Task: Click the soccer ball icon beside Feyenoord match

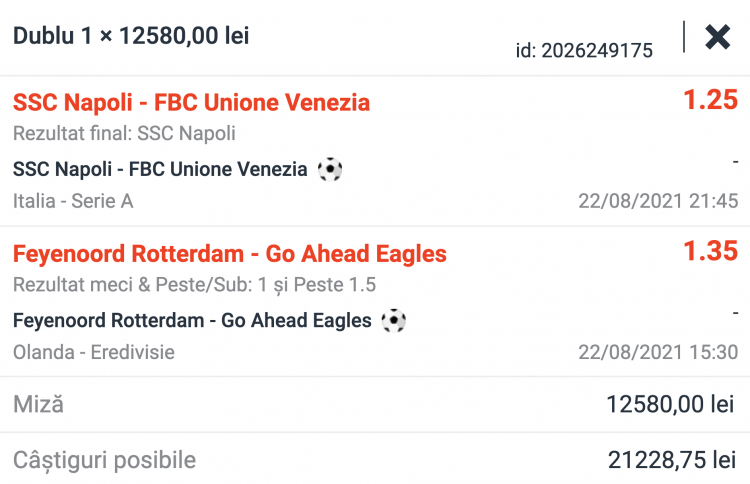Action: point(394,321)
